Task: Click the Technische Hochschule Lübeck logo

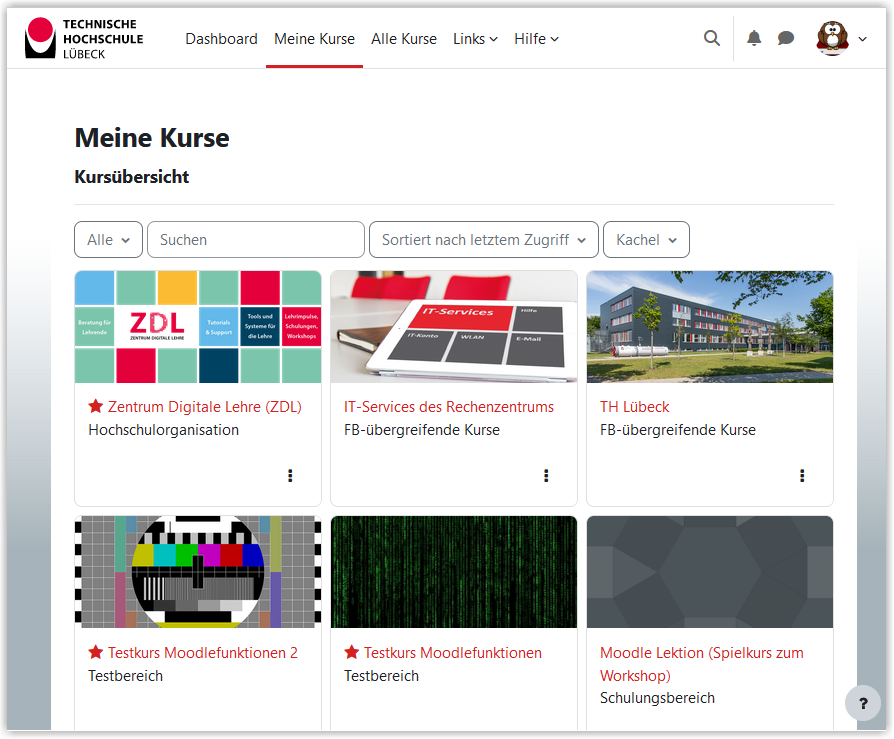Action: coord(84,38)
